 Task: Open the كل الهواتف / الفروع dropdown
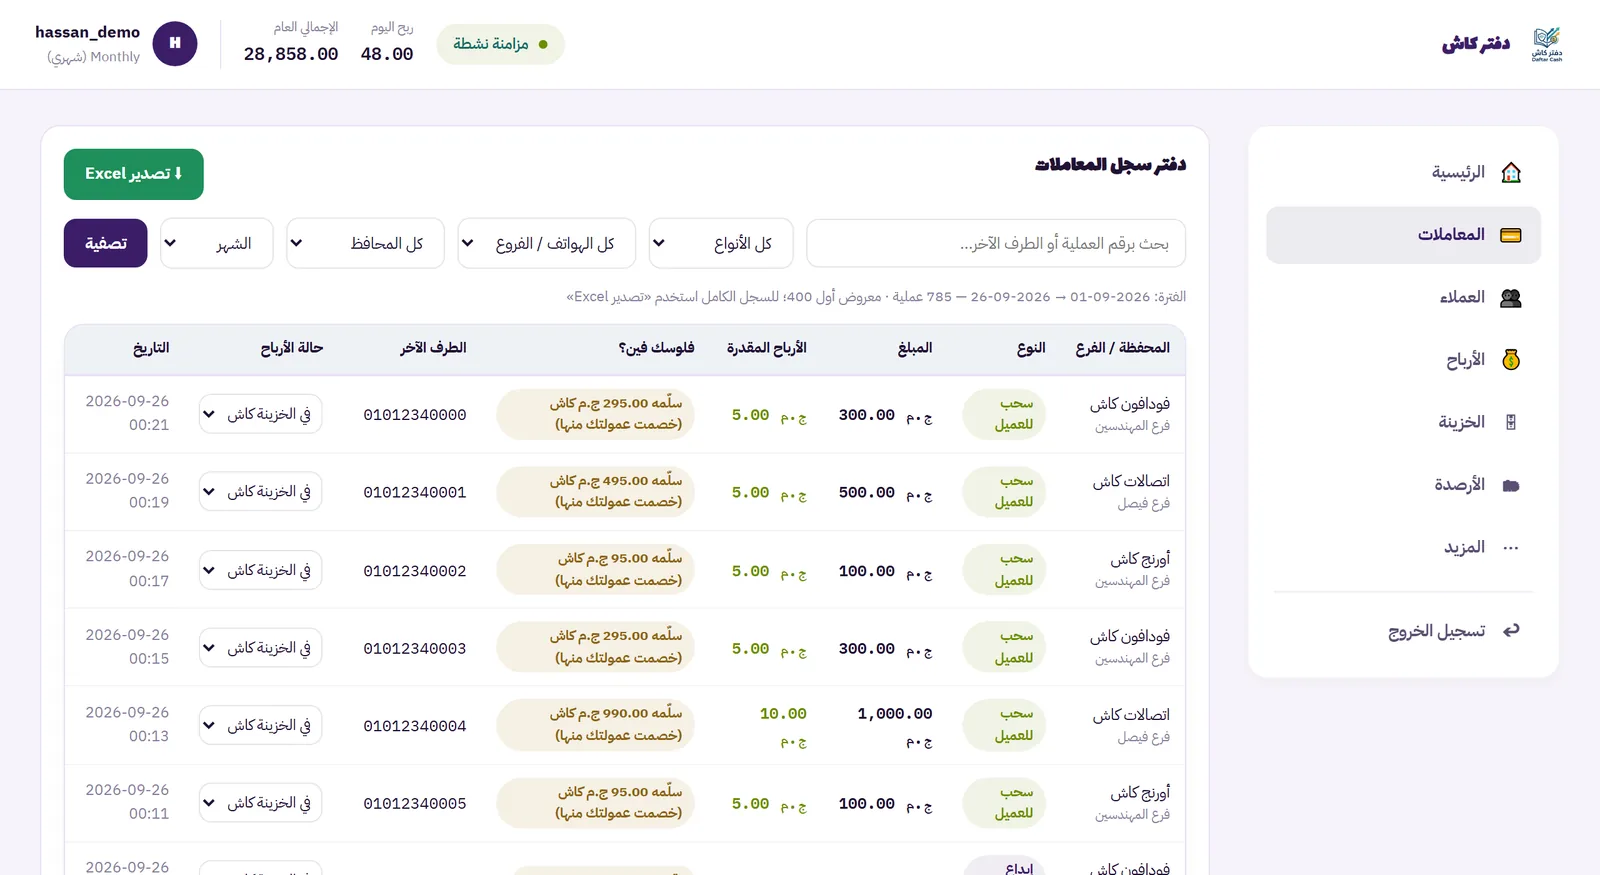tap(546, 243)
